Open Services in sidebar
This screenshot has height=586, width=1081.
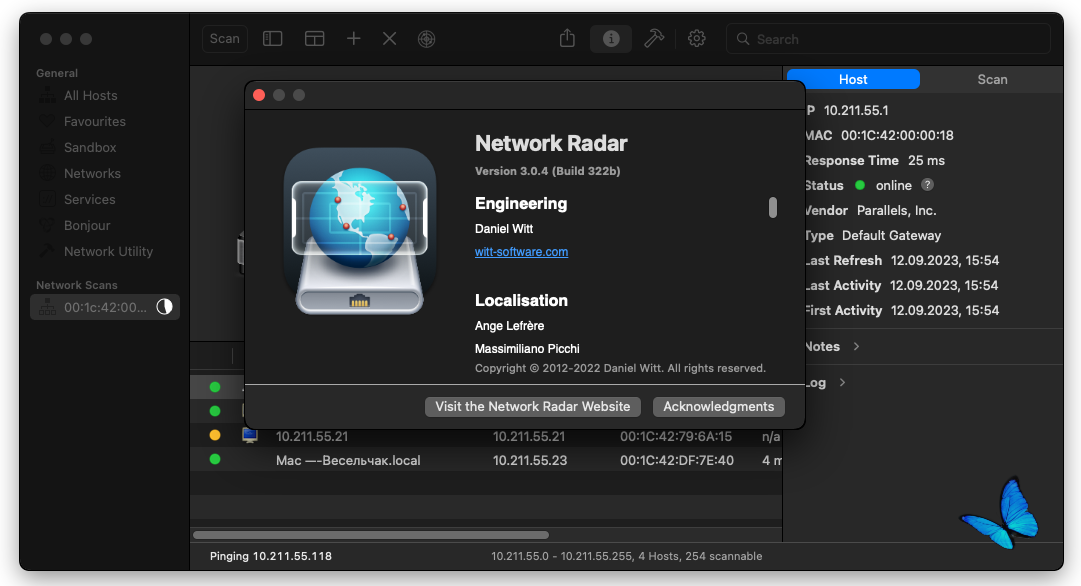point(90,199)
